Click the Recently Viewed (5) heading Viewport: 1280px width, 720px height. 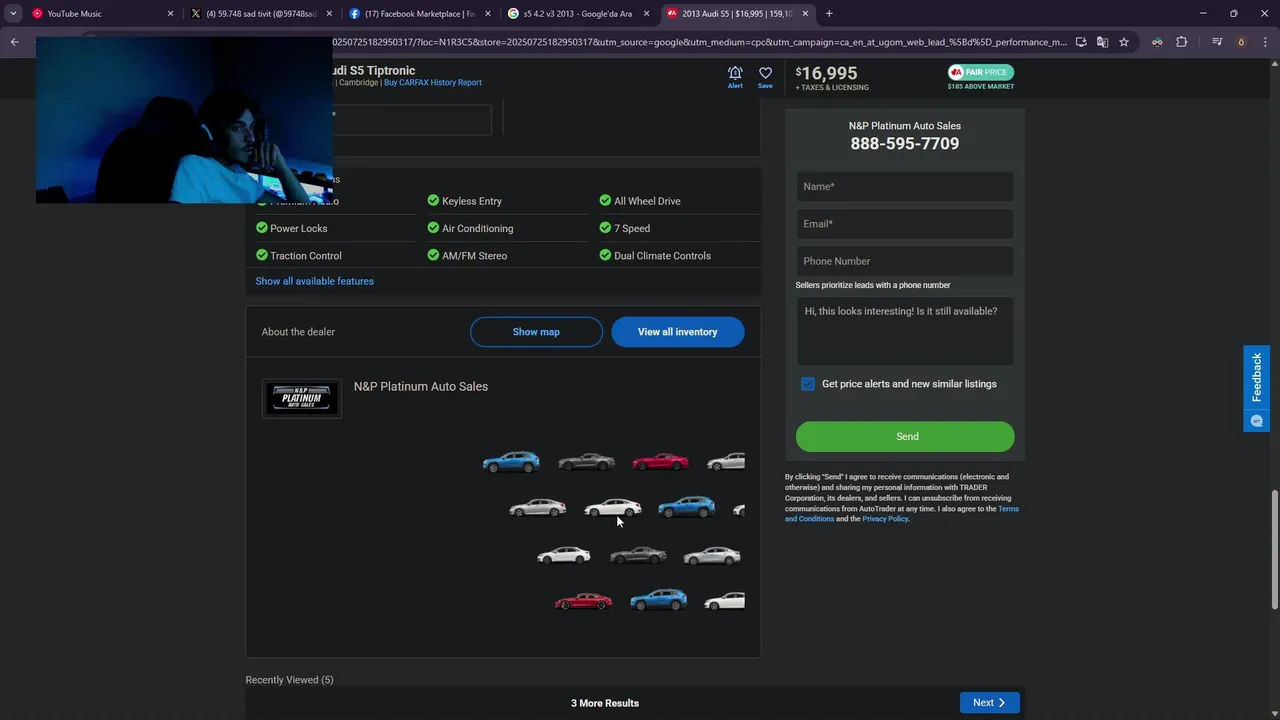[x=289, y=680]
